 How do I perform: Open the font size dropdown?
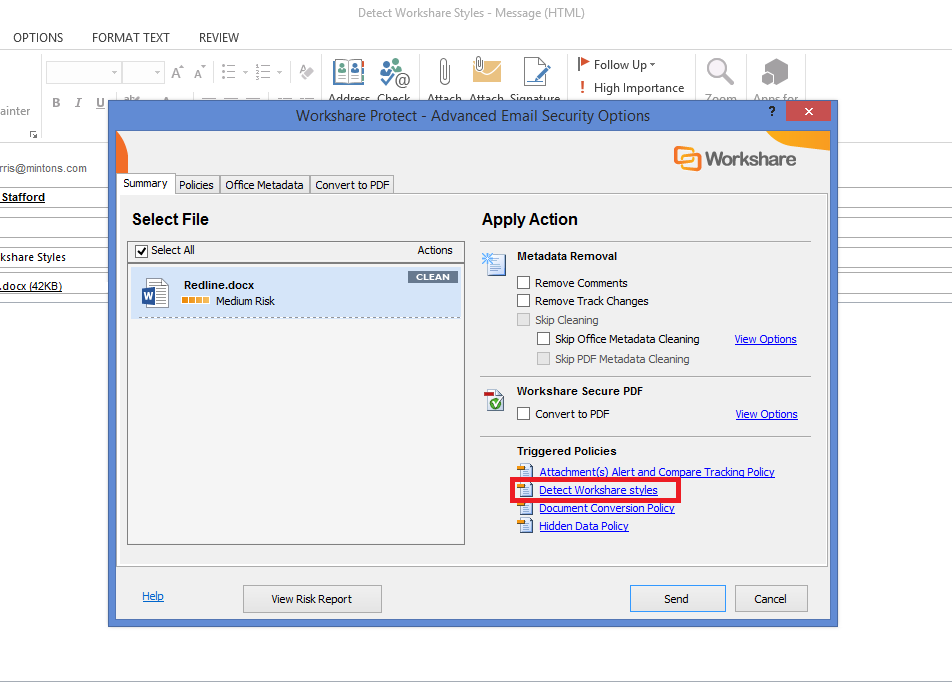pos(157,73)
